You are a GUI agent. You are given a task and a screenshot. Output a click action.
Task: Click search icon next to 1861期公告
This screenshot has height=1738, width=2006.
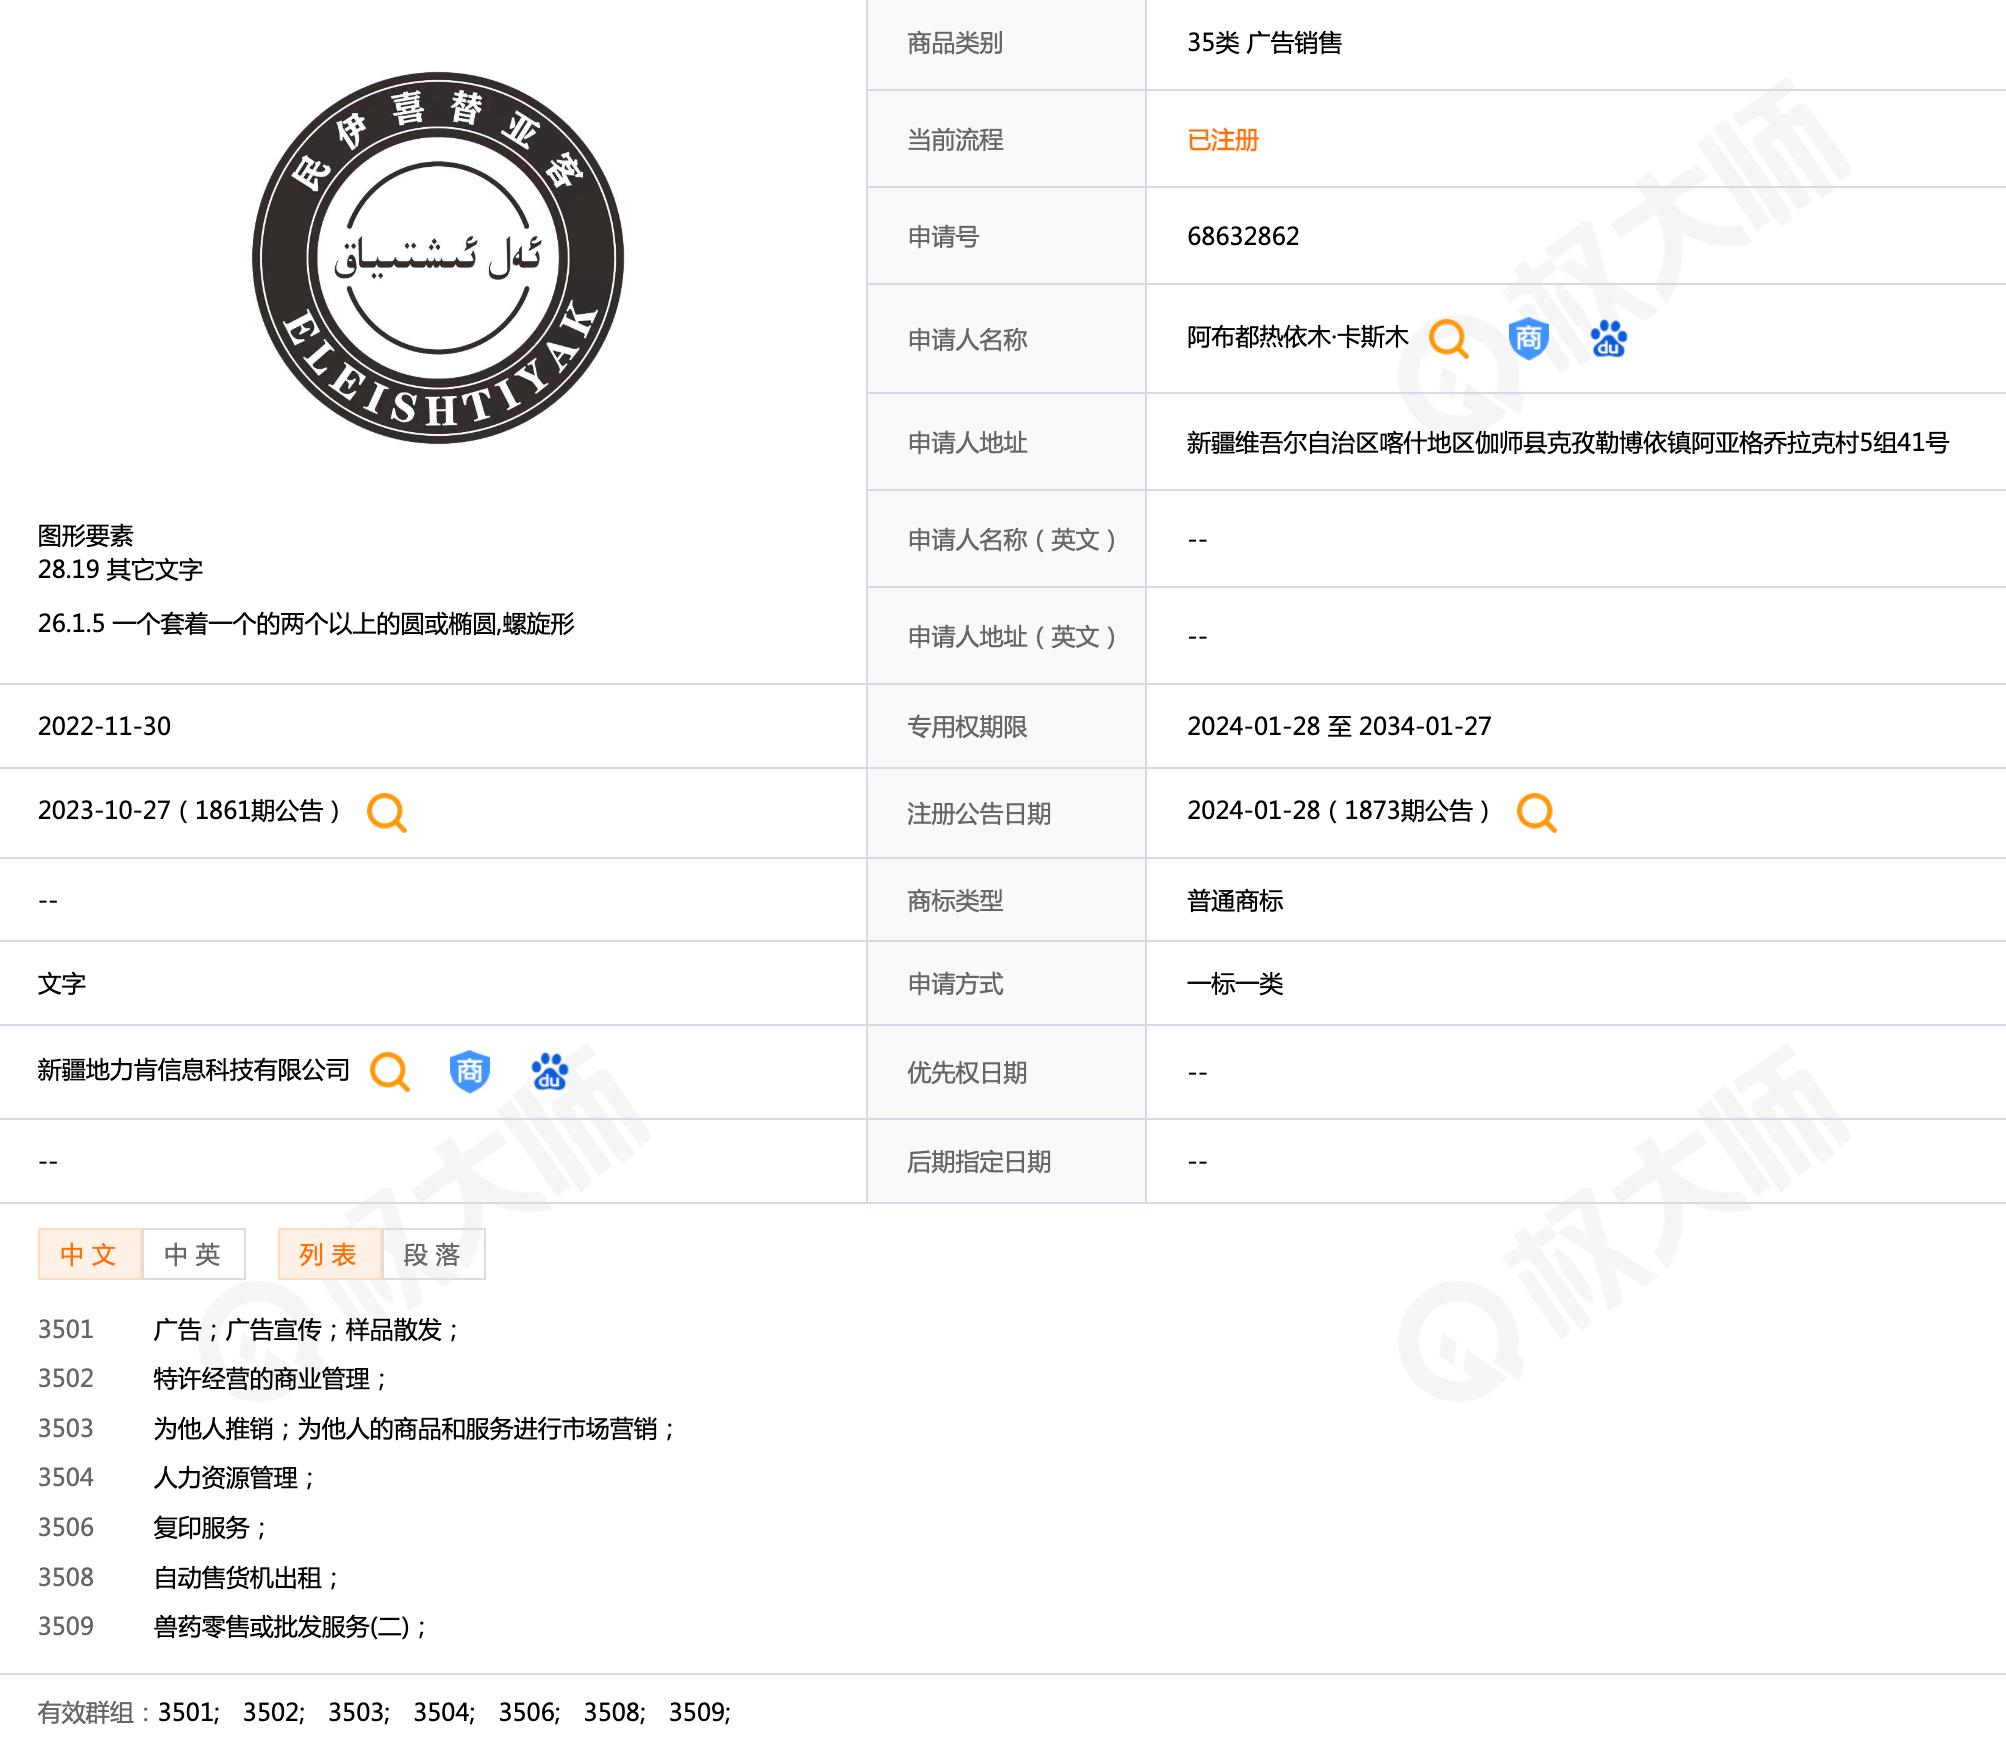(387, 812)
